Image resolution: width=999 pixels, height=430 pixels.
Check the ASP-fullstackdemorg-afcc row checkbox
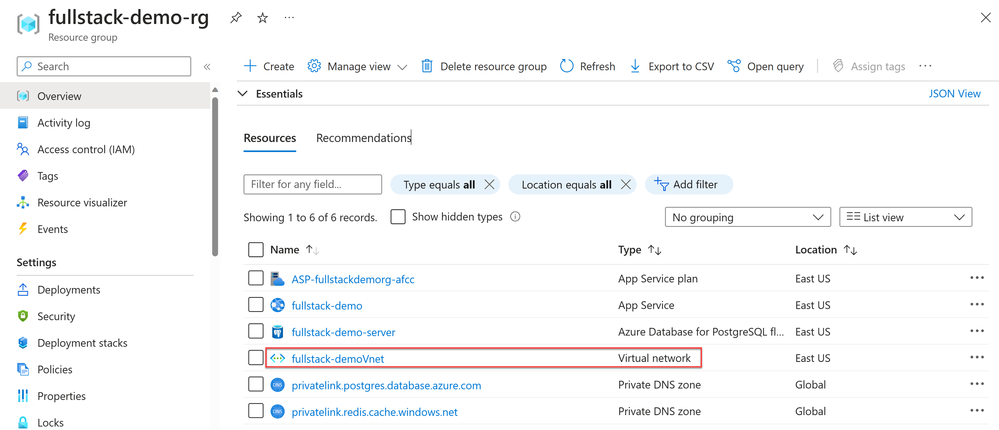[255, 278]
